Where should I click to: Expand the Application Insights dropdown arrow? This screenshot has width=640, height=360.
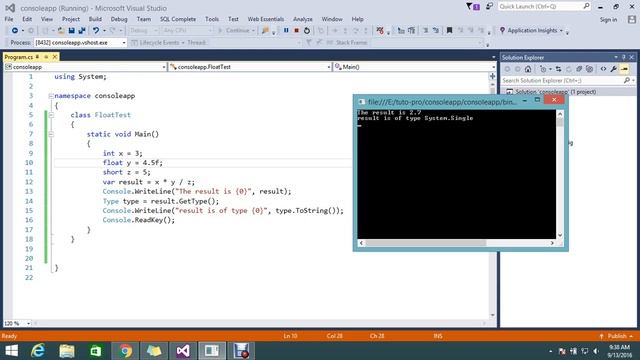(x=561, y=31)
